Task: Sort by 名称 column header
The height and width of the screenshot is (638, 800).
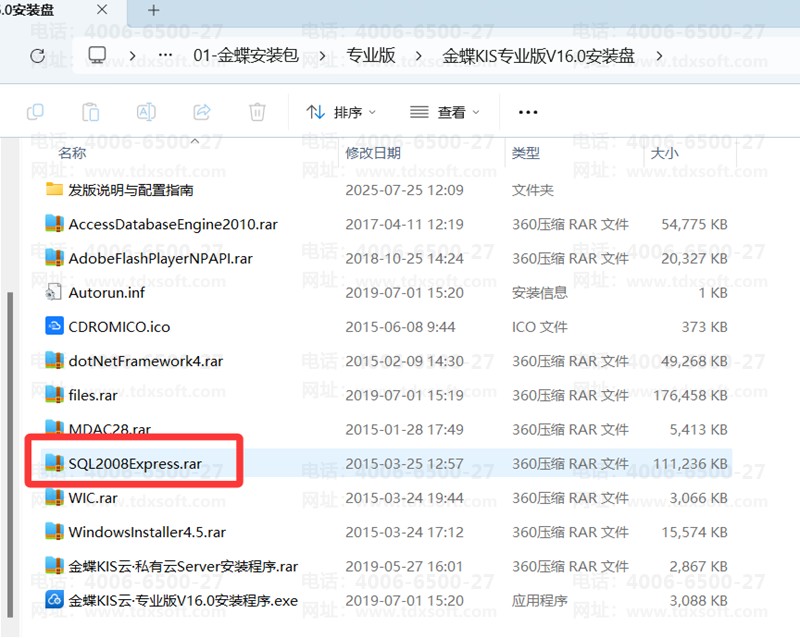Action: tap(72, 153)
